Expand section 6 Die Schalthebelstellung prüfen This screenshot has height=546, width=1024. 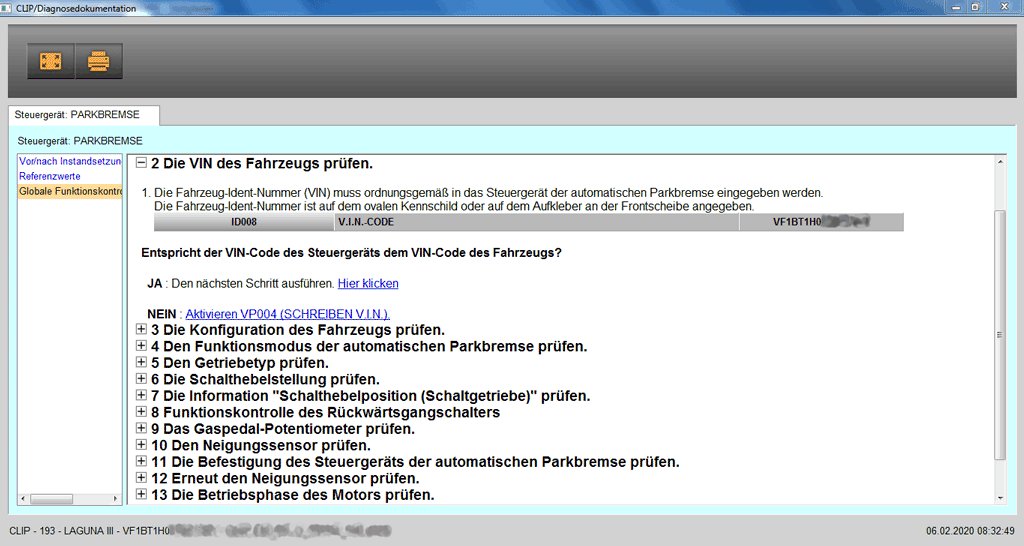(141, 379)
